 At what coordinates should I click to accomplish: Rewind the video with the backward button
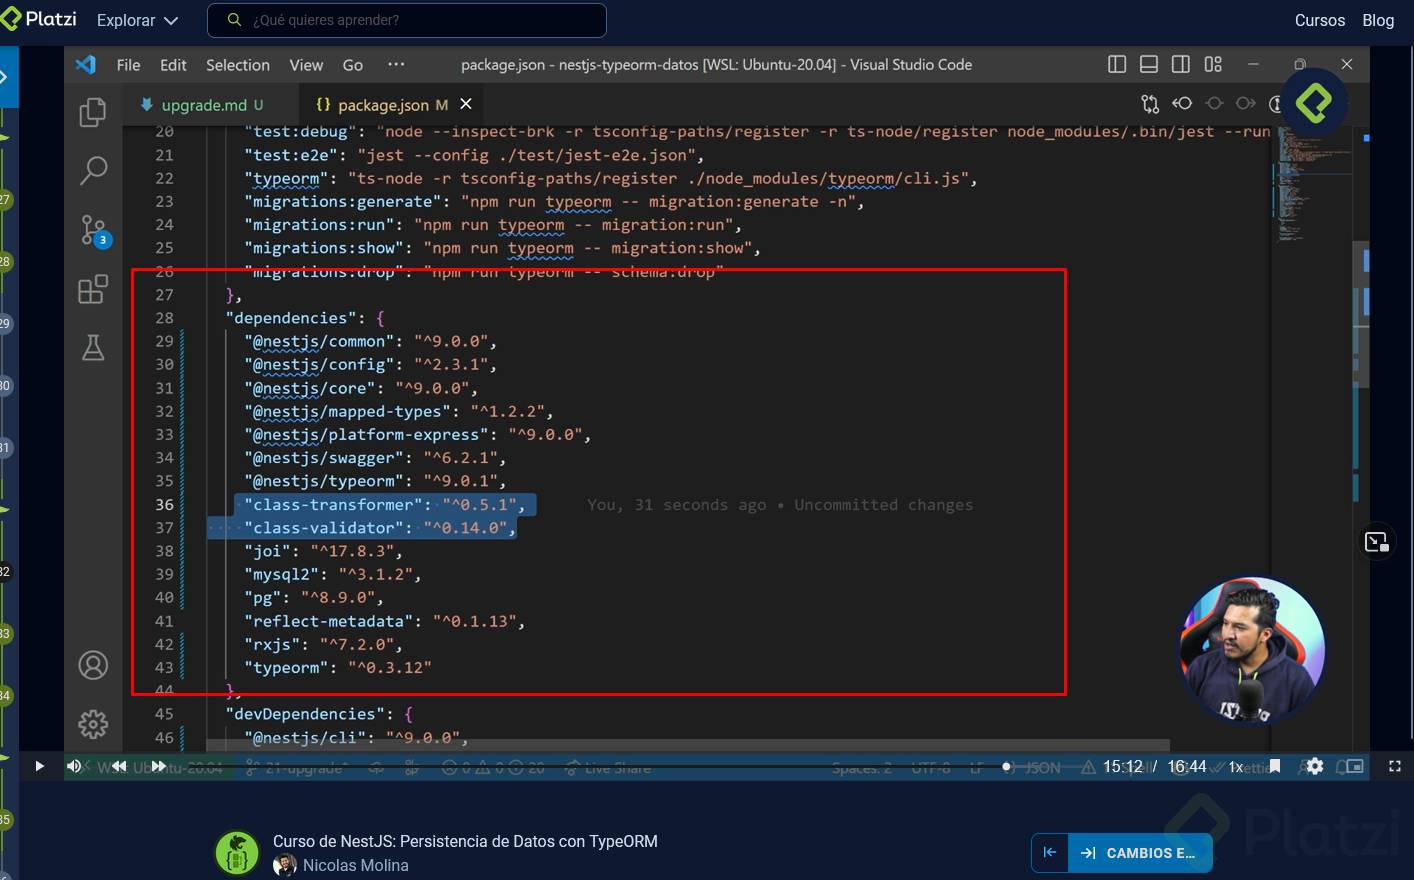click(118, 766)
